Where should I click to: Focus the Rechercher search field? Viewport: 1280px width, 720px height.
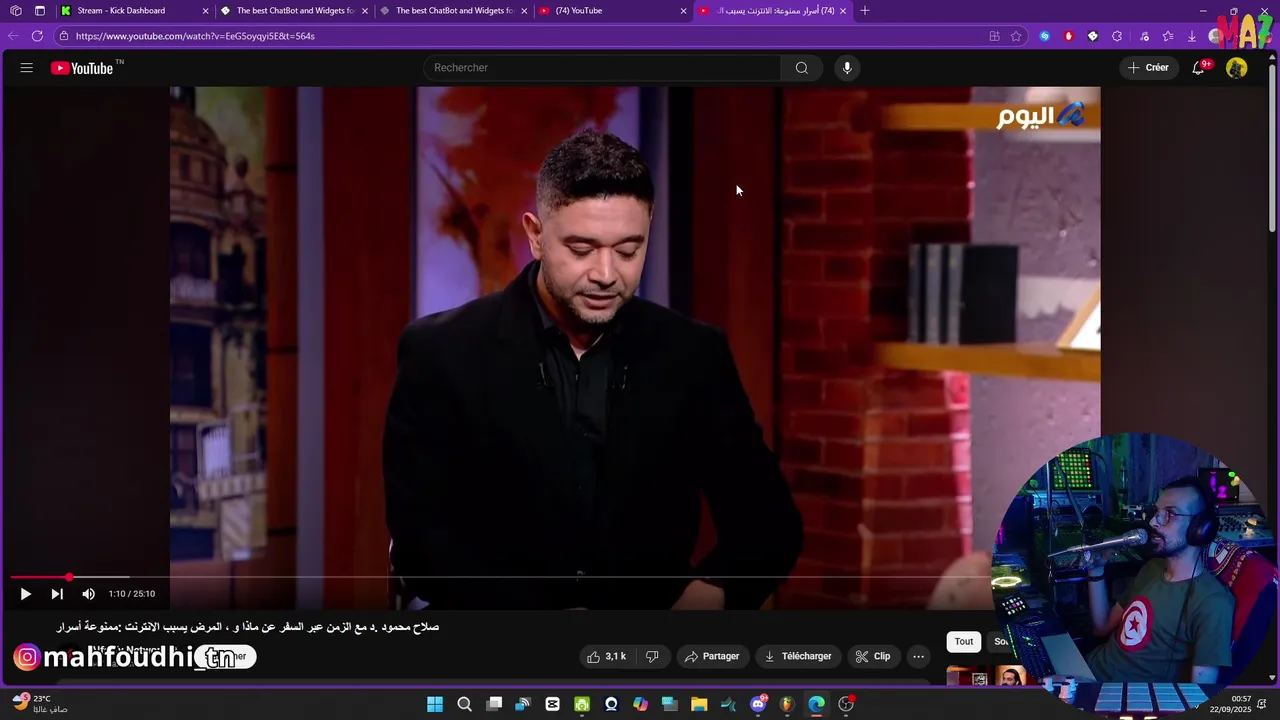[x=602, y=68]
